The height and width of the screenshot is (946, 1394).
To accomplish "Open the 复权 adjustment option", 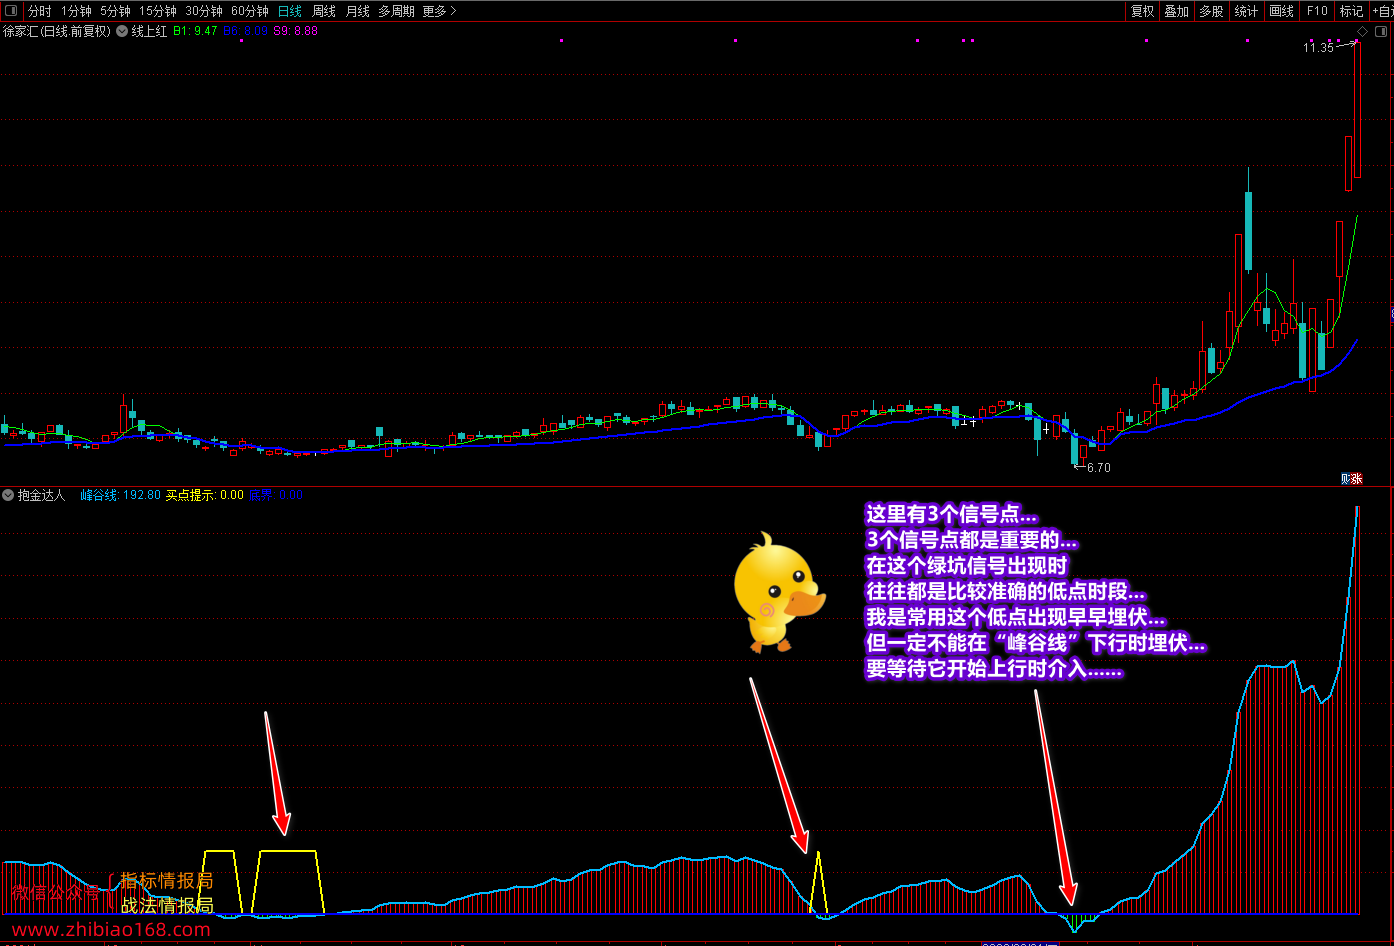I will coord(1142,11).
